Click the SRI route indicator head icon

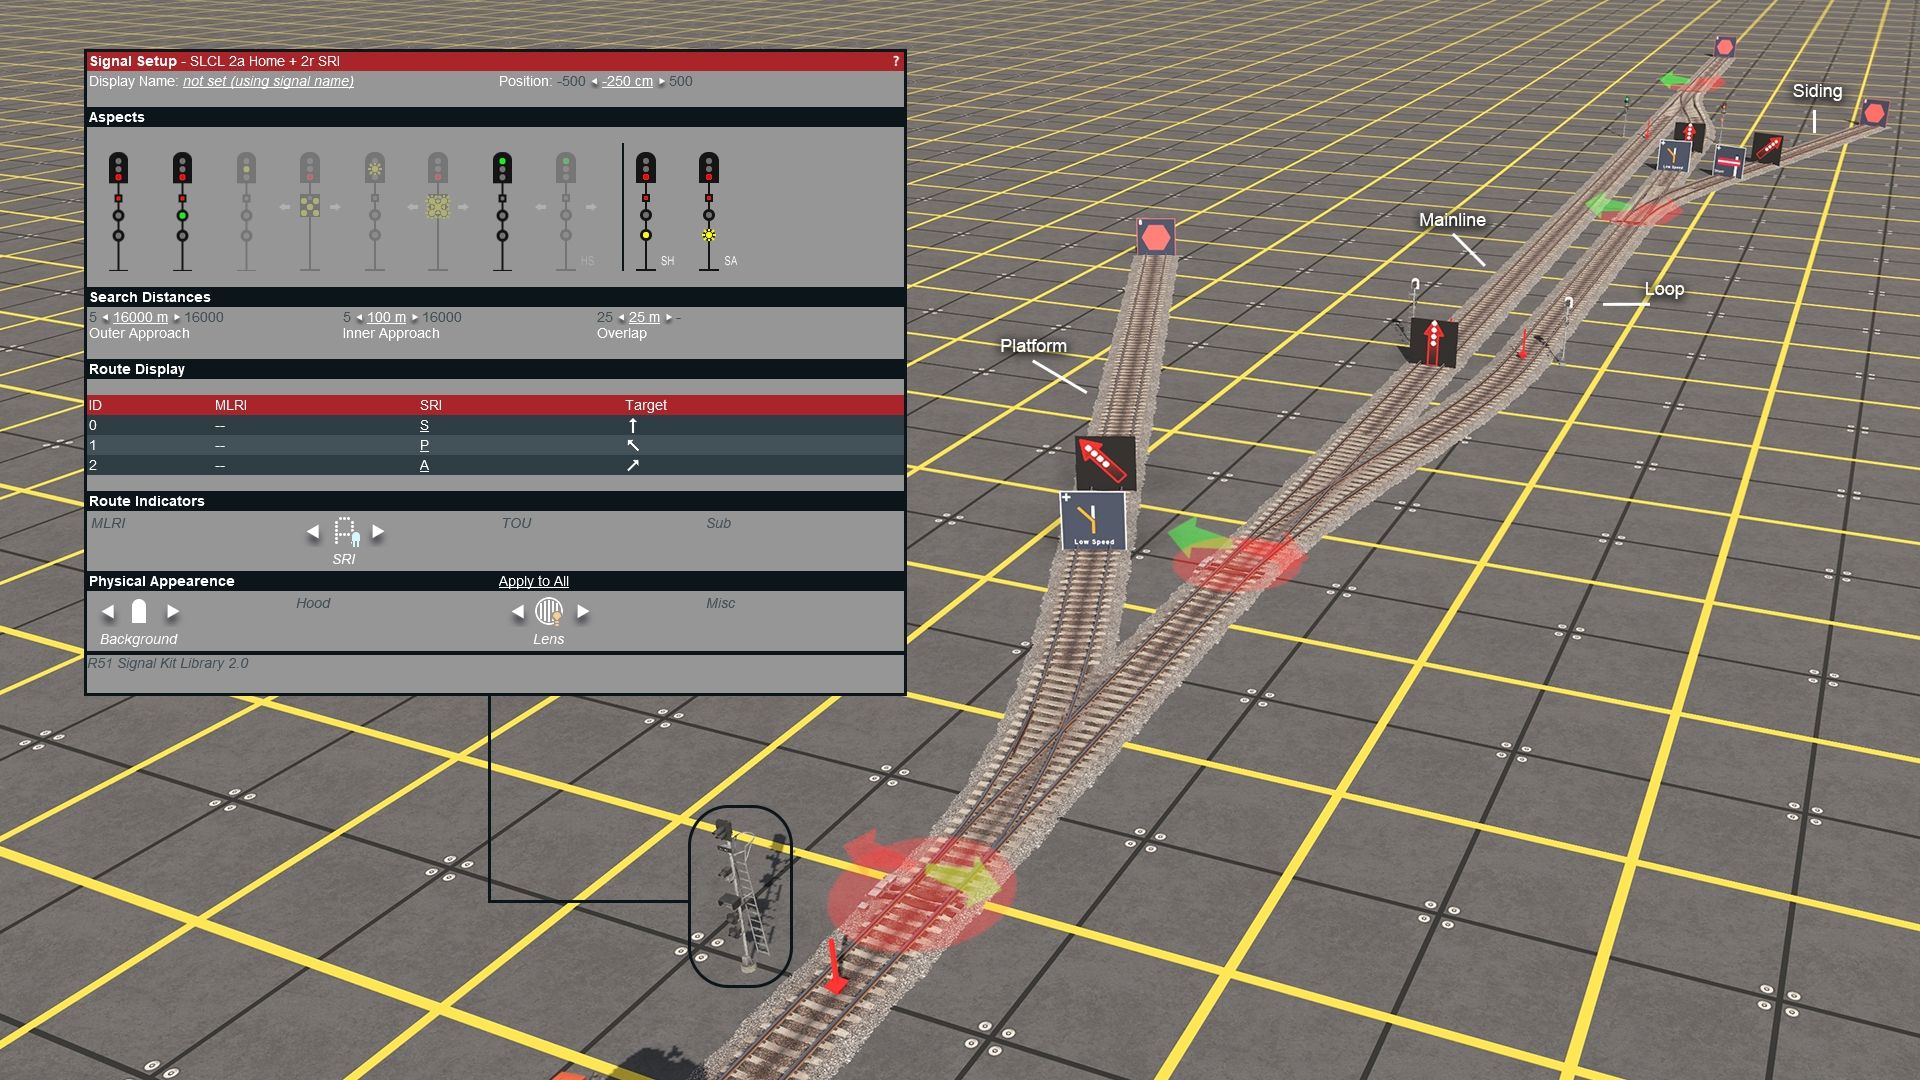coord(344,532)
